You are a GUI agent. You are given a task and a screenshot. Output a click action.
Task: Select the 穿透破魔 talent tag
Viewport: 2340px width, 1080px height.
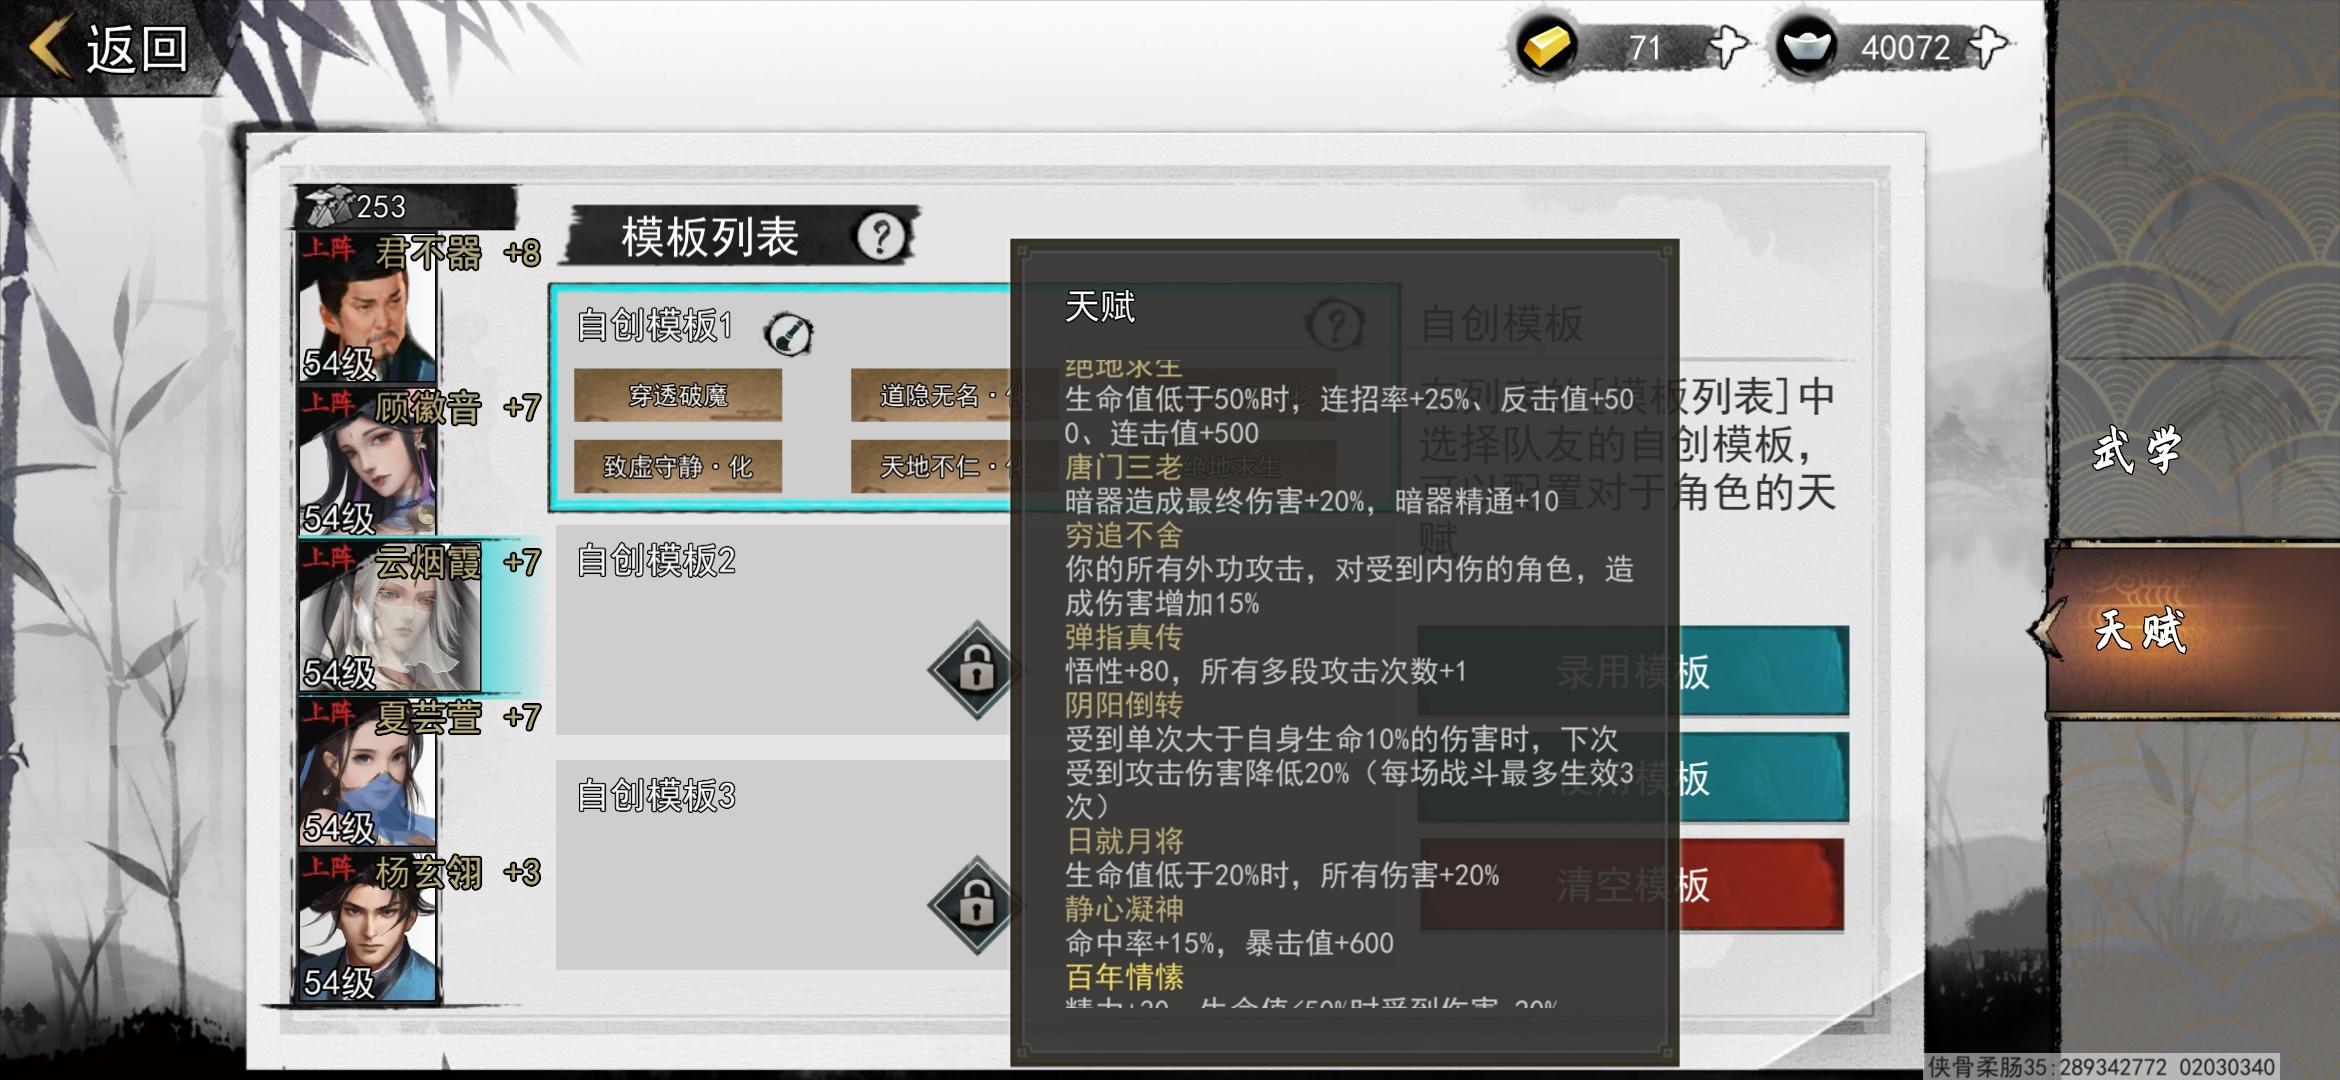678,396
